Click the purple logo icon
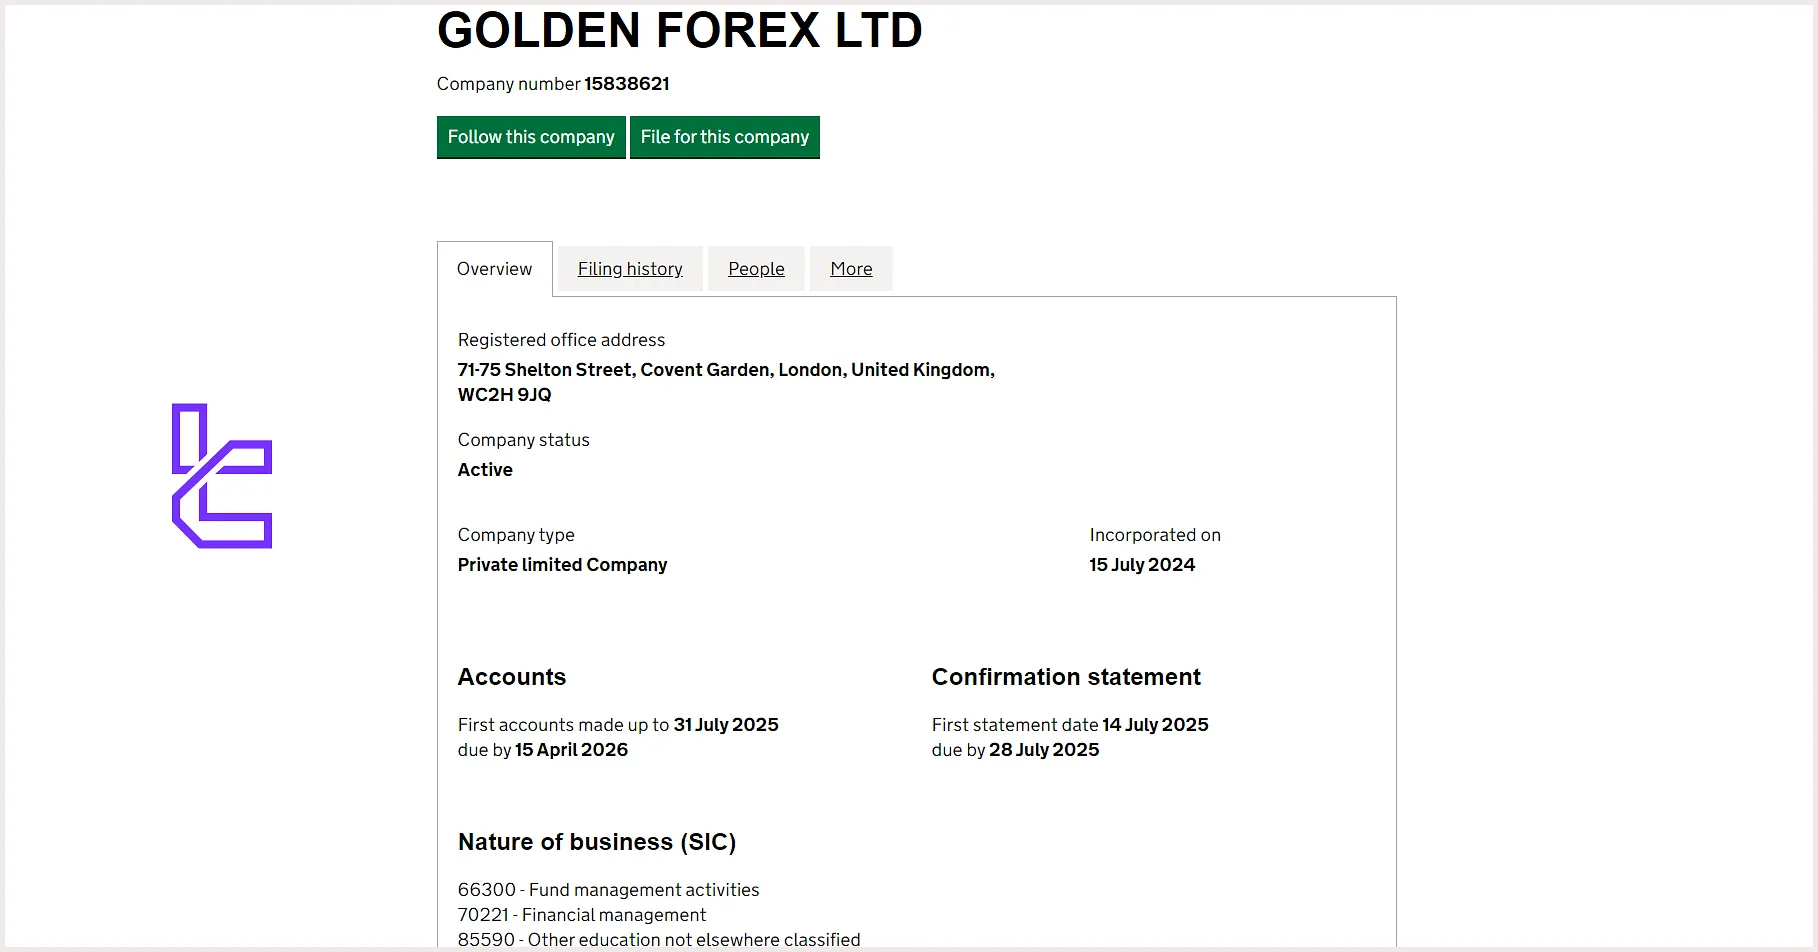1818x952 pixels. [222, 476]
